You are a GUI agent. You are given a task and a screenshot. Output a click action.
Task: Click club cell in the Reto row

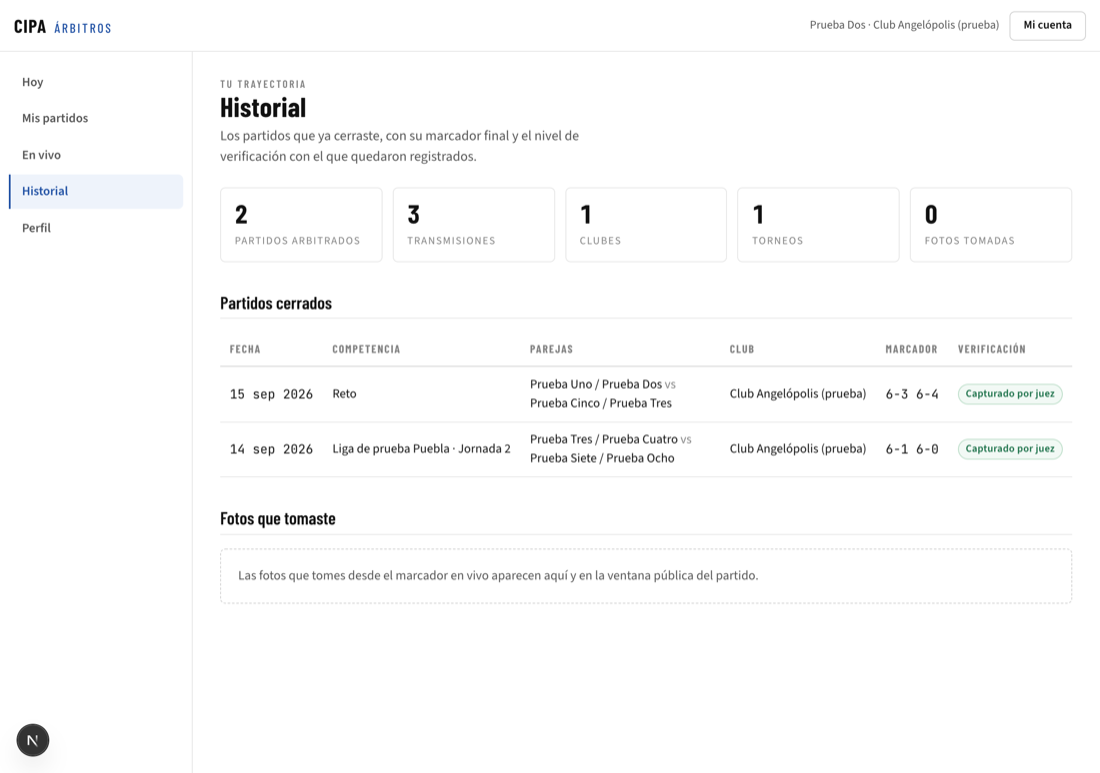(798, 394)
